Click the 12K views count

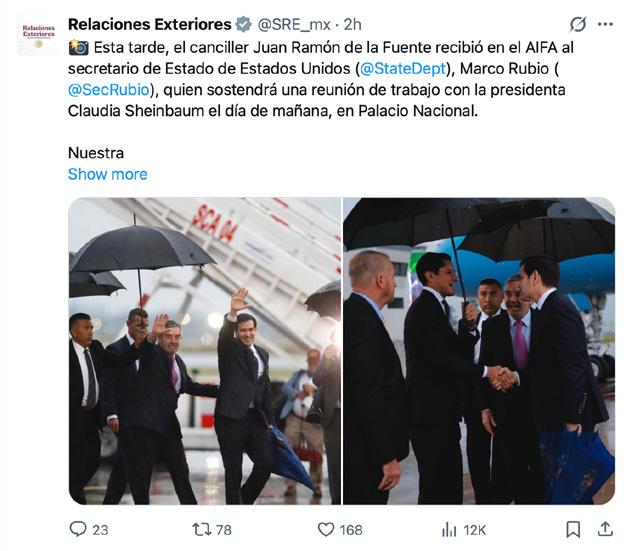(474, 530)
